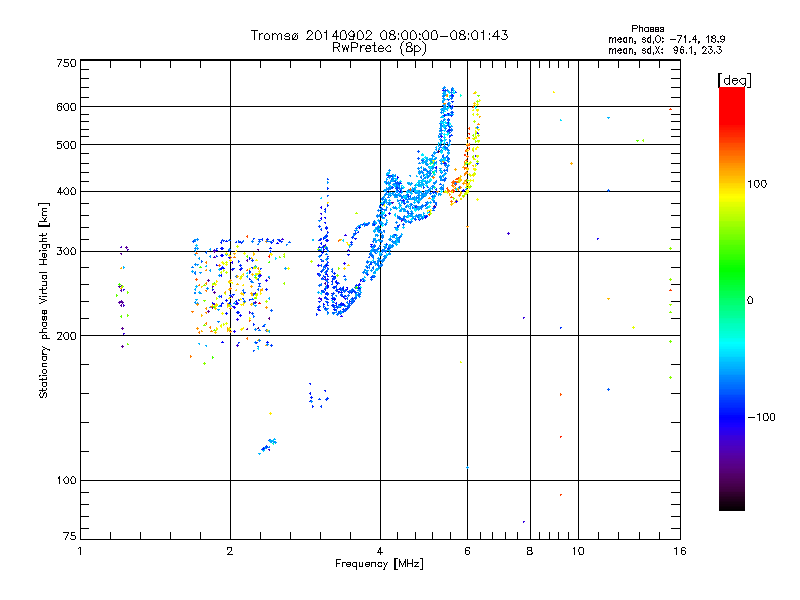Click the y-axis tick label '200'
Screen dimensions: 800x600
pyautogui.click(x=66, y=336)
